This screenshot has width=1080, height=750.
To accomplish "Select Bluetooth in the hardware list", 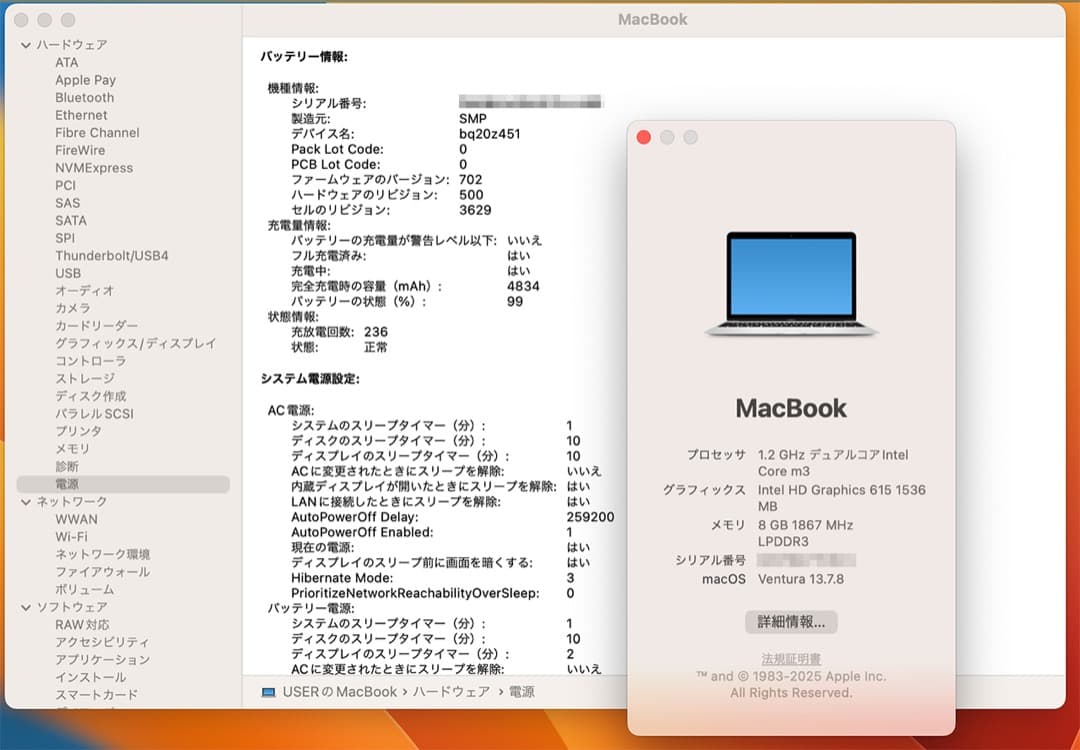I will (83, 97).
